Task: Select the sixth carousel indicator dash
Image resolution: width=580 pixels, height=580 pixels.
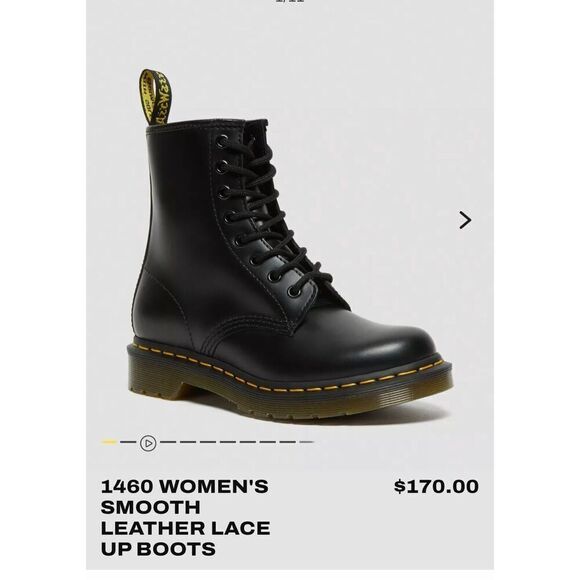Action: point(208,442)
